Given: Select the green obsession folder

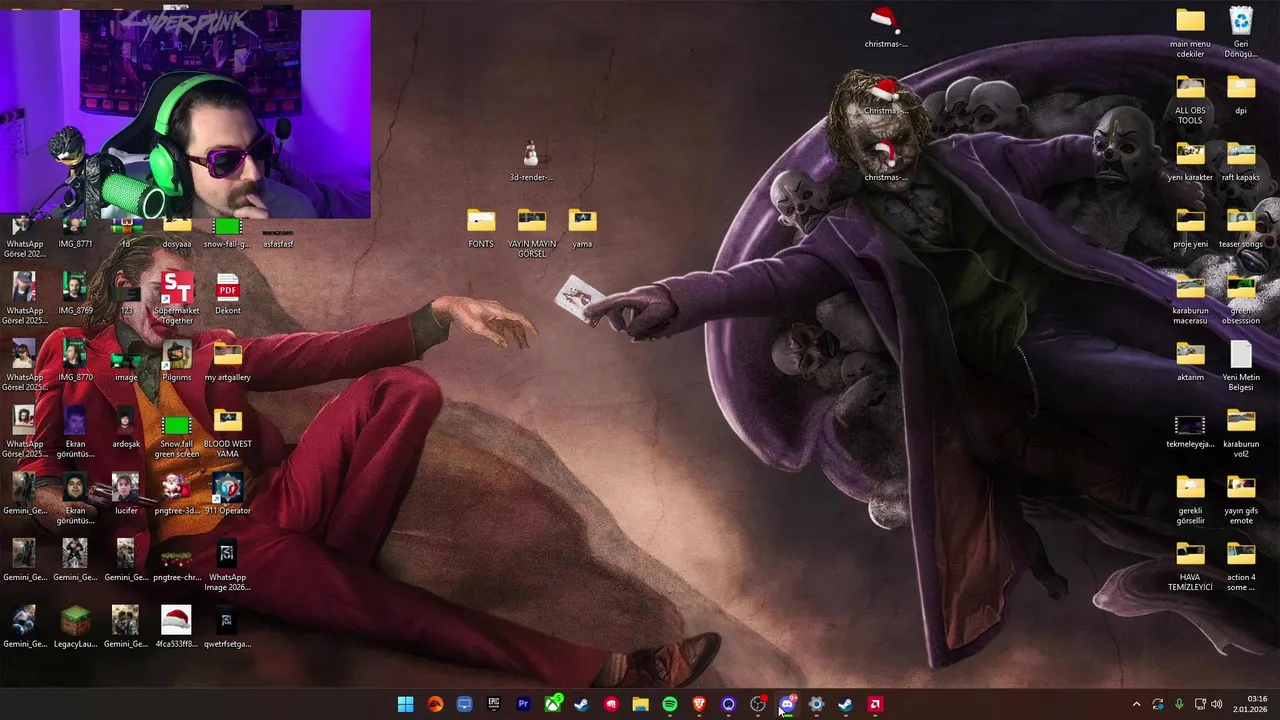Looking at the screenshot, I should pos(1241,300).
